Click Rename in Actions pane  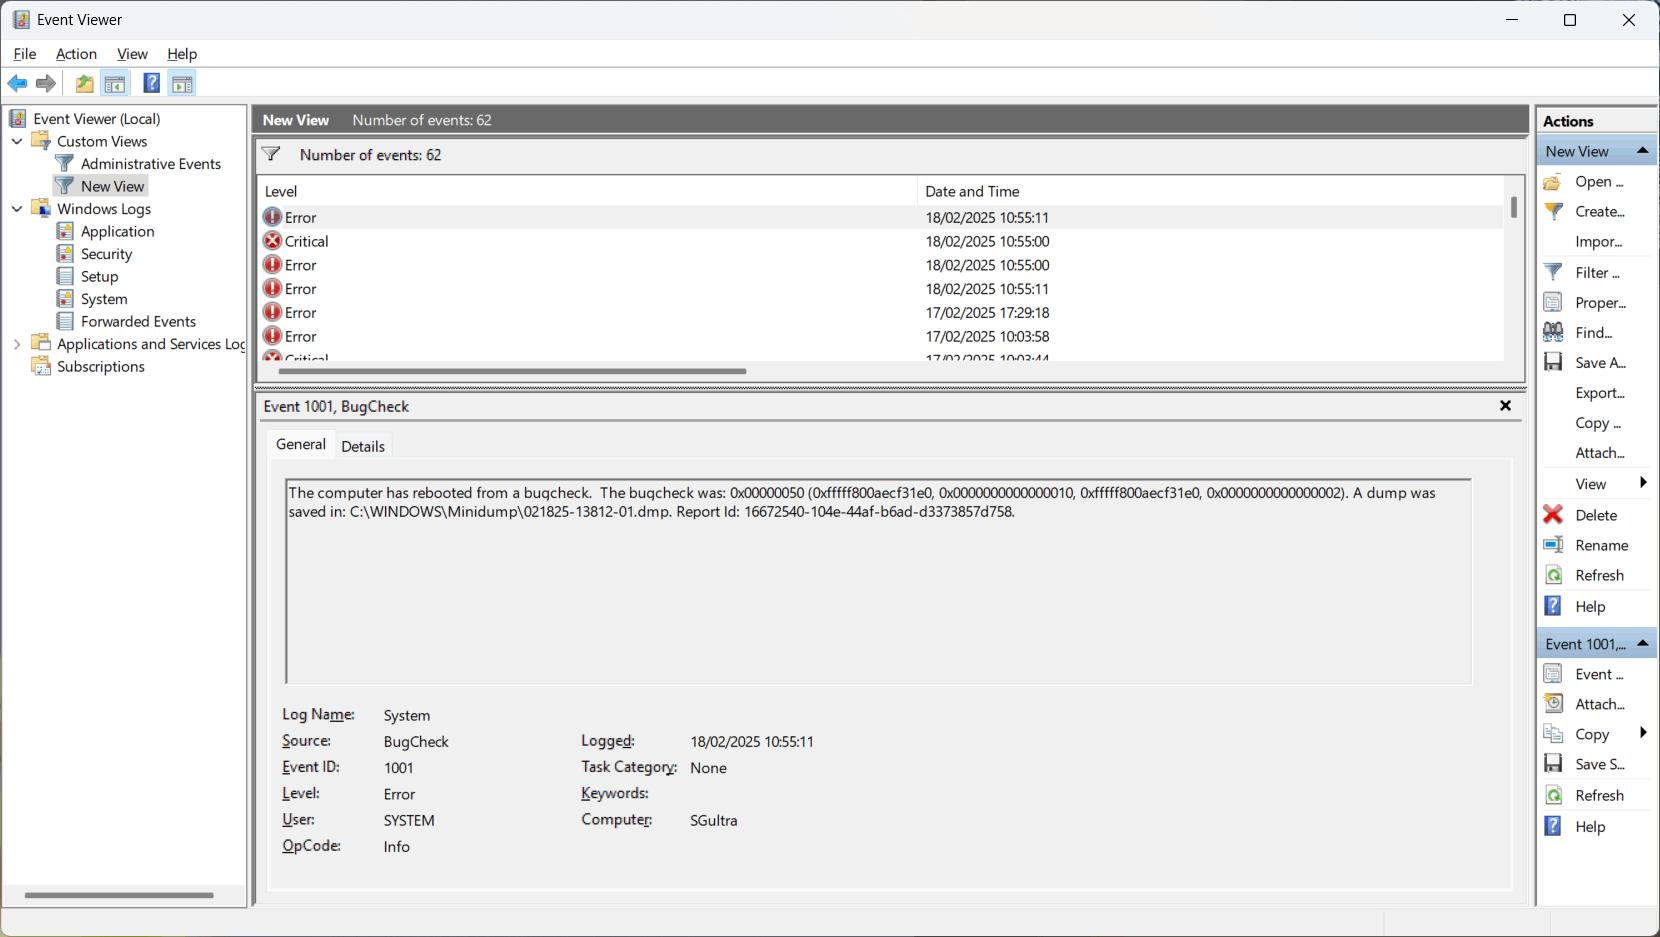pos(1598,545)
